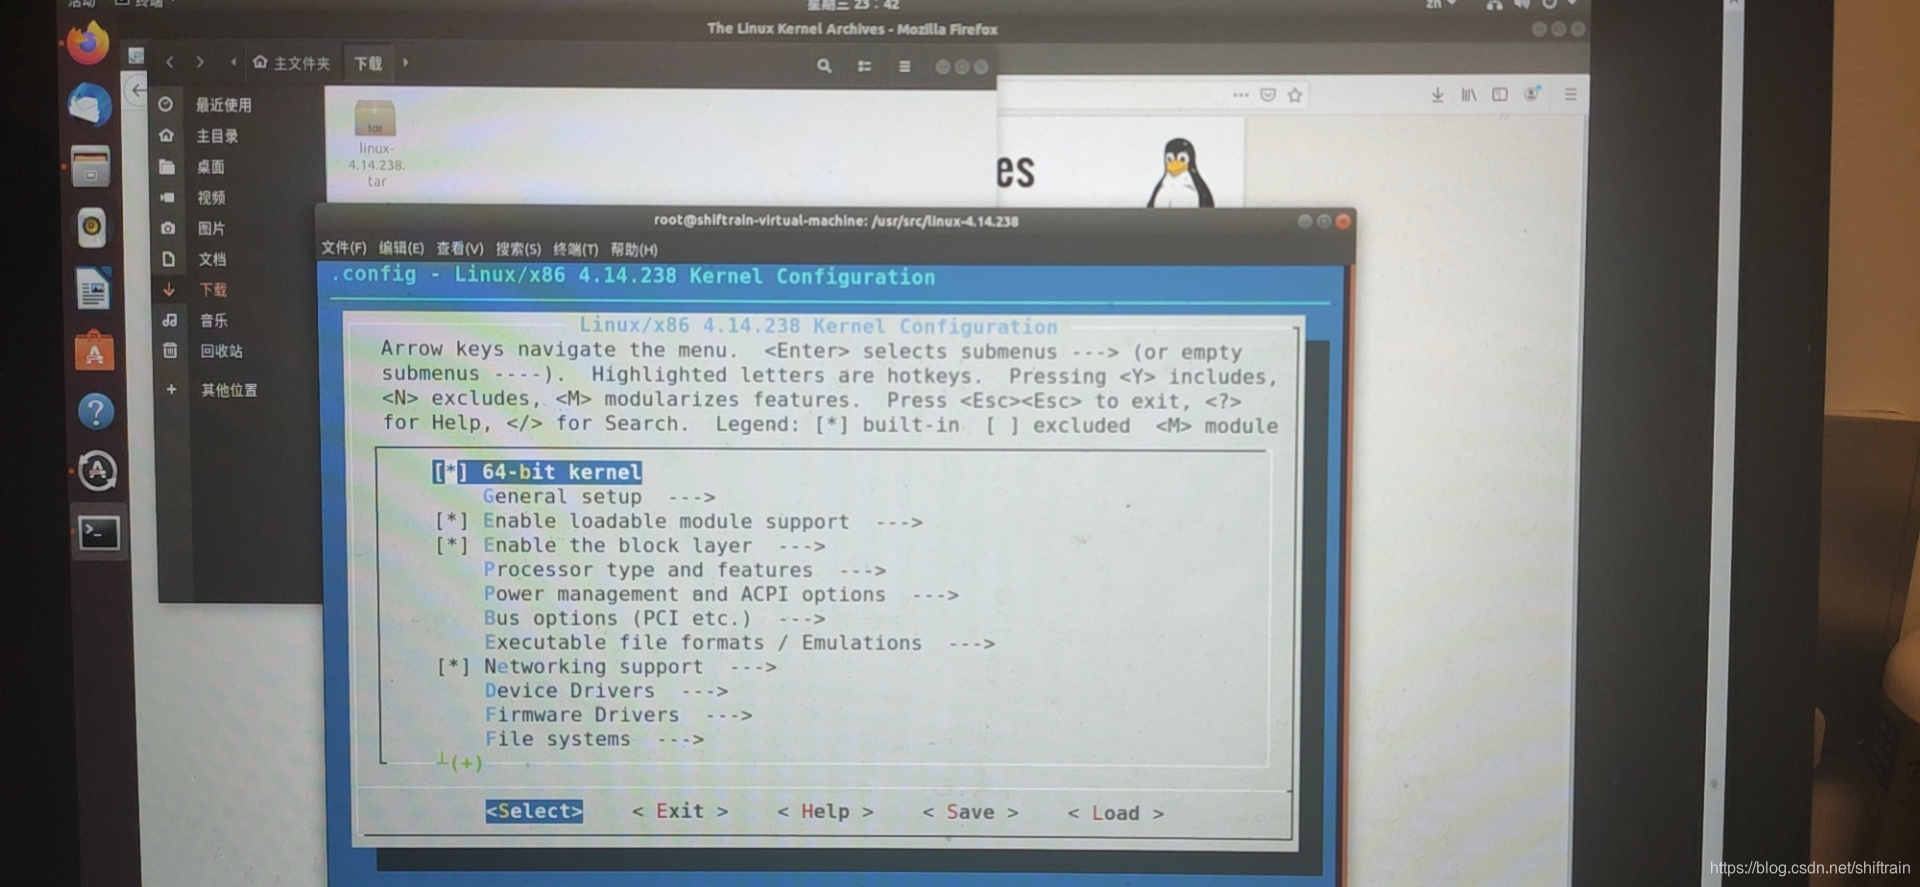Open Rhythmbox music player in dock
The height and width of the screenshot is (887, 1920).
92,228
